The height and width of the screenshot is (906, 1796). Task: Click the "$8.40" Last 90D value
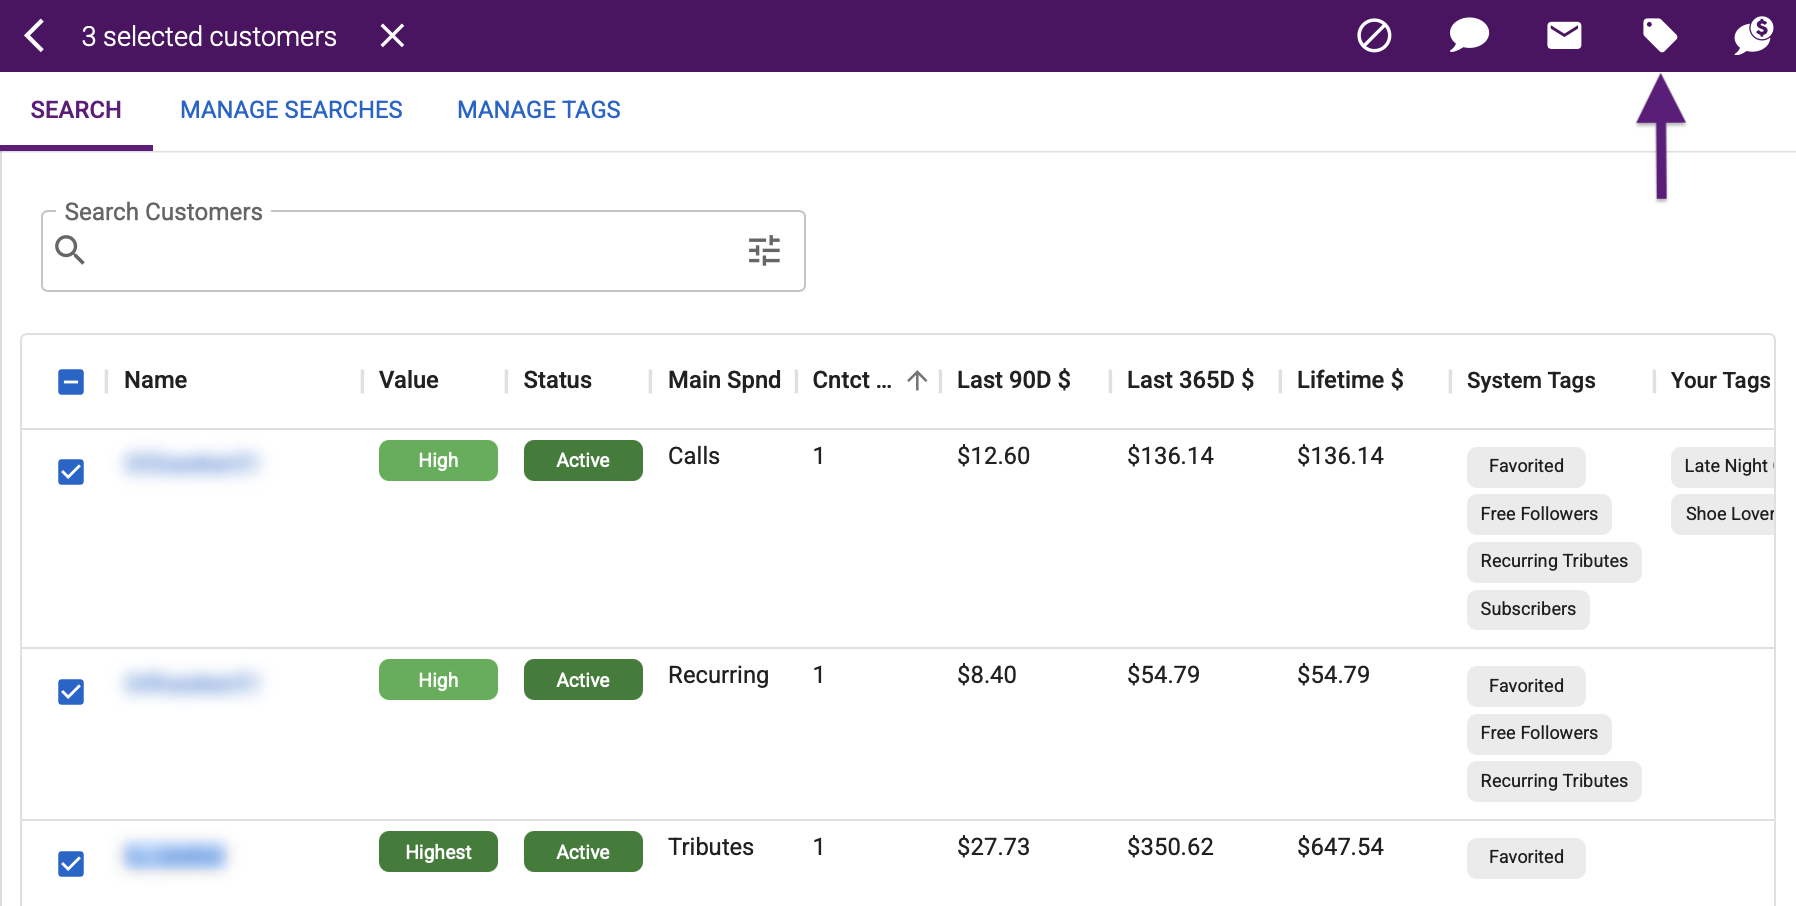pos(986,675)
